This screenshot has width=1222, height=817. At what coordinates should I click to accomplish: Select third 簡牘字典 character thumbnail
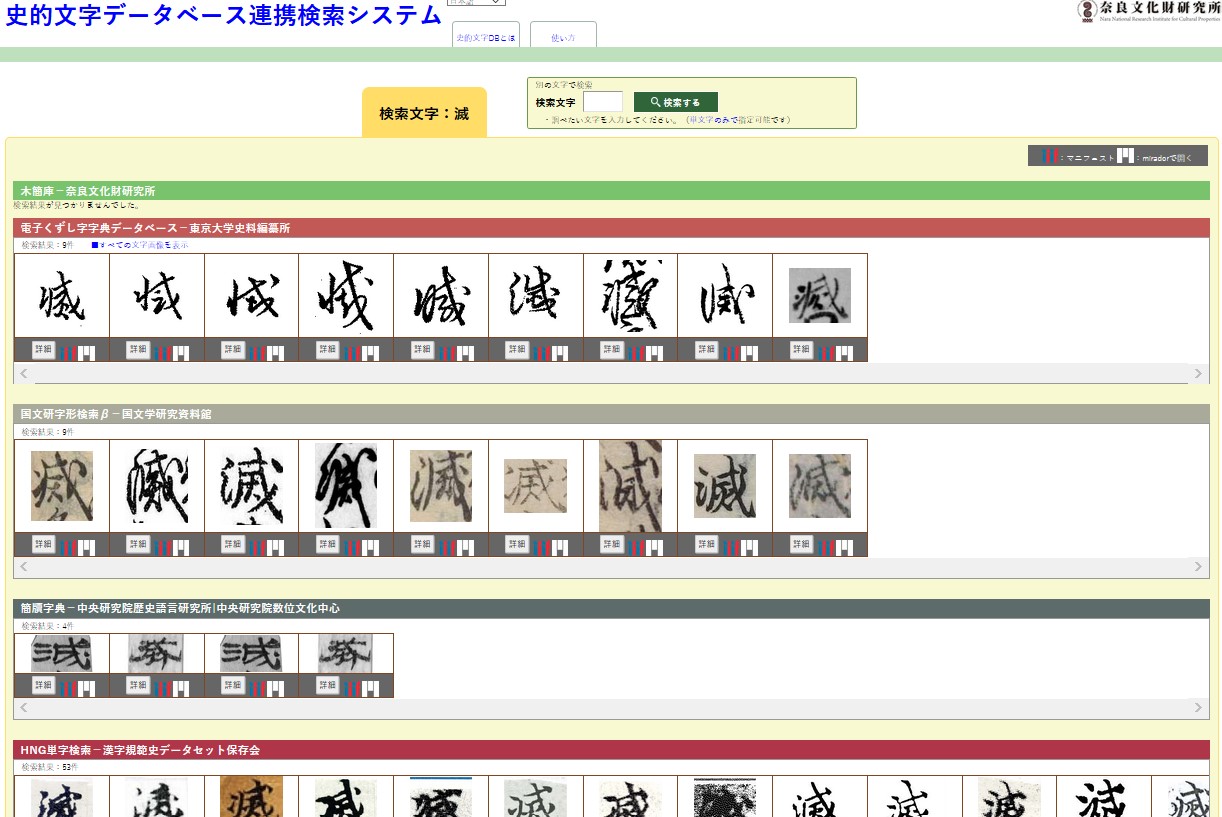click(251, 653)
